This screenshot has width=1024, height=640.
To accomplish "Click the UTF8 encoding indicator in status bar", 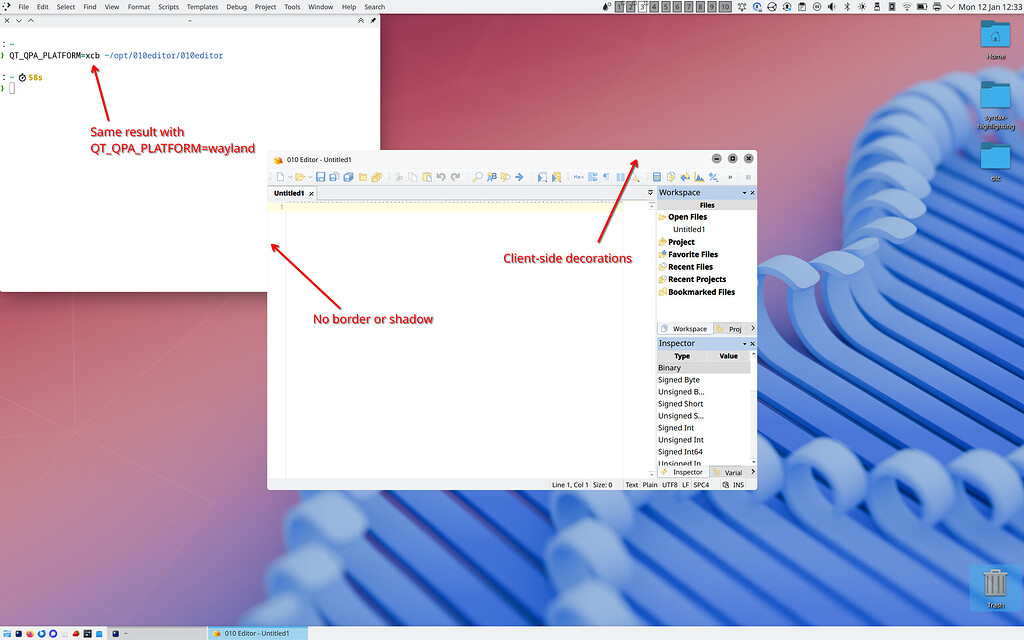I will 670,484.
